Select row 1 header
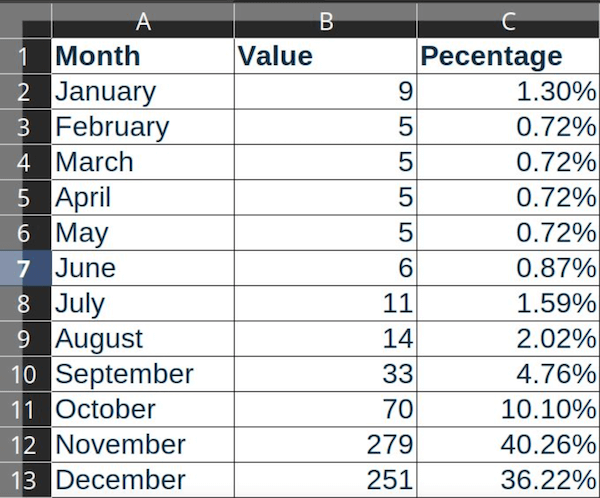The width and height of the screenshot is (600, 498). (25, 56)
